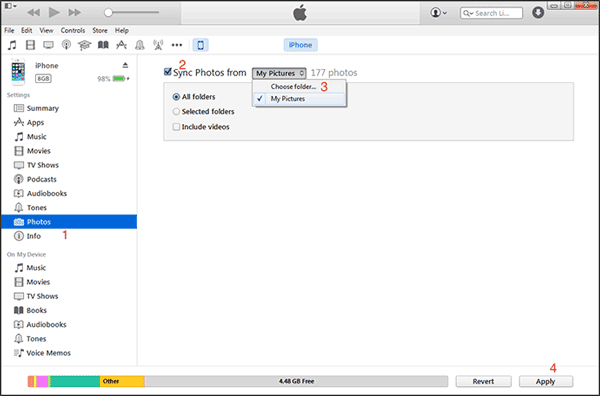Open Voice Memos under On My Device

click(x=69, y=353)
